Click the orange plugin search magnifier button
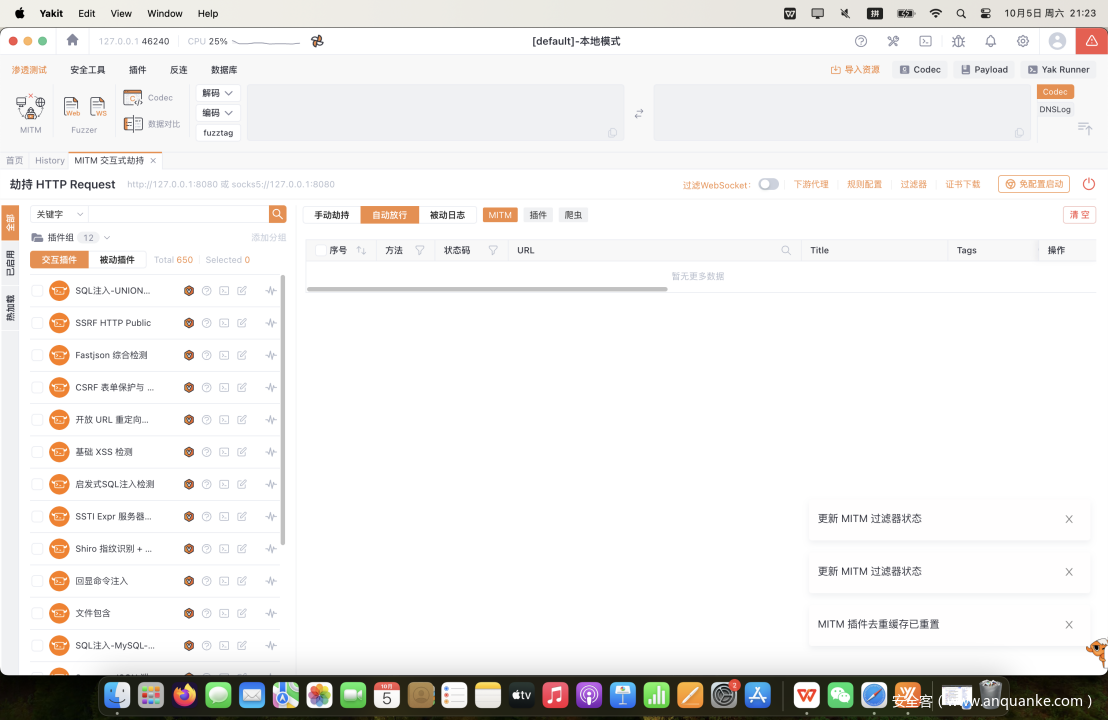 pyautogui.click(x=278, y=214)
